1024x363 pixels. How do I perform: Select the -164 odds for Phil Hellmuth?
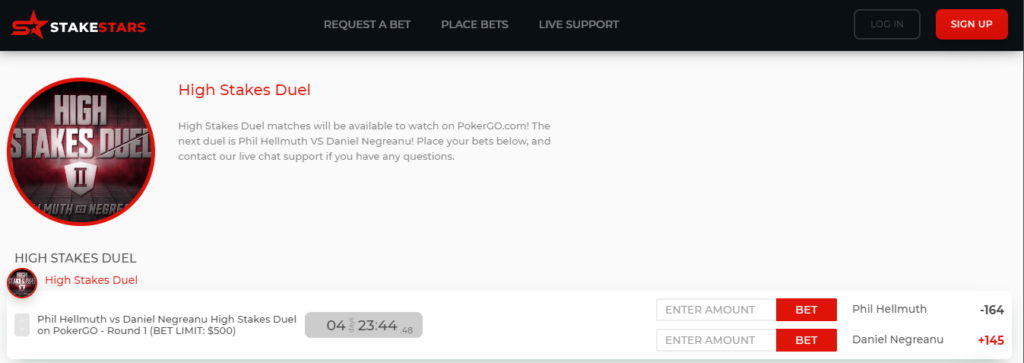pos(991,310)
